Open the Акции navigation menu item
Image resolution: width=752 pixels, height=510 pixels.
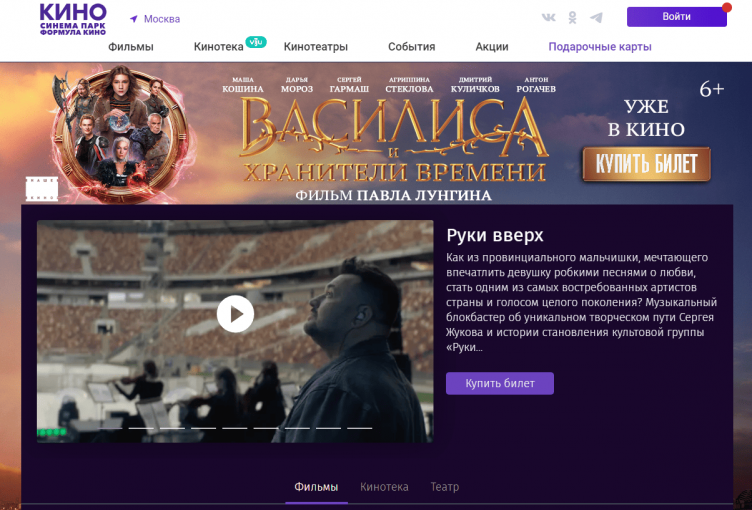492,47
